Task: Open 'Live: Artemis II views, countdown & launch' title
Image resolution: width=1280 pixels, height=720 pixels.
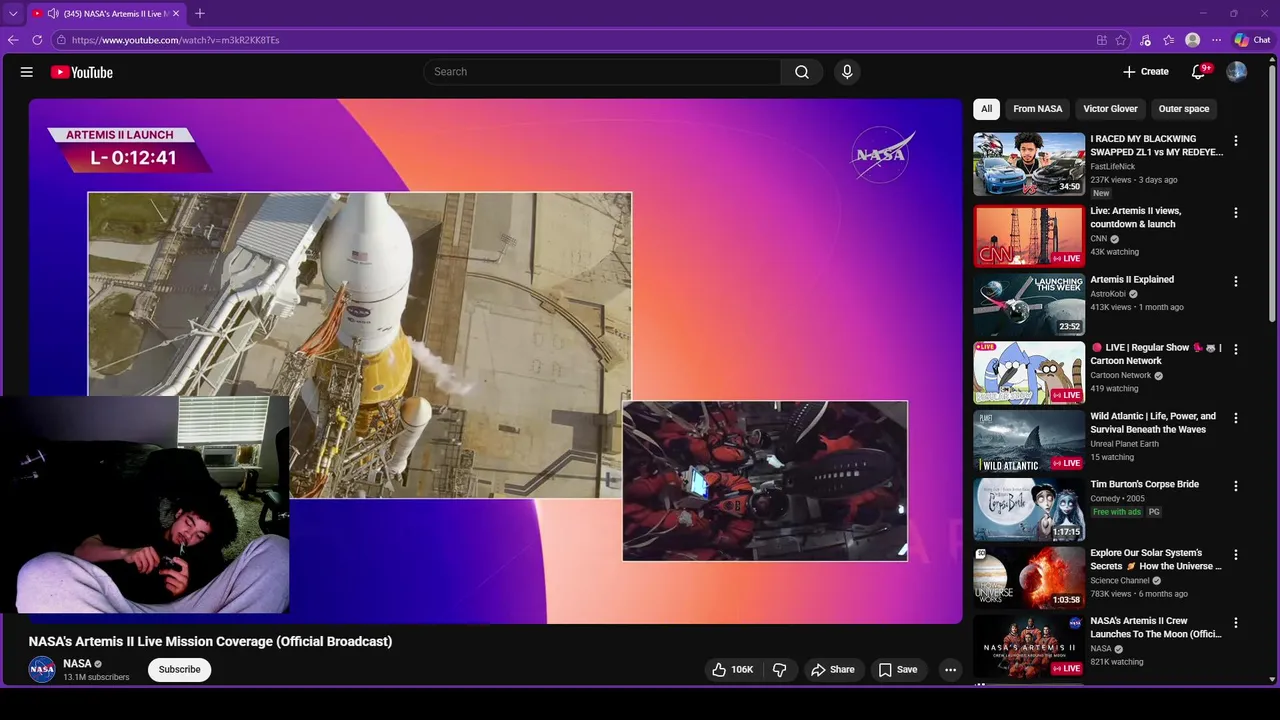Action: 1136,218
